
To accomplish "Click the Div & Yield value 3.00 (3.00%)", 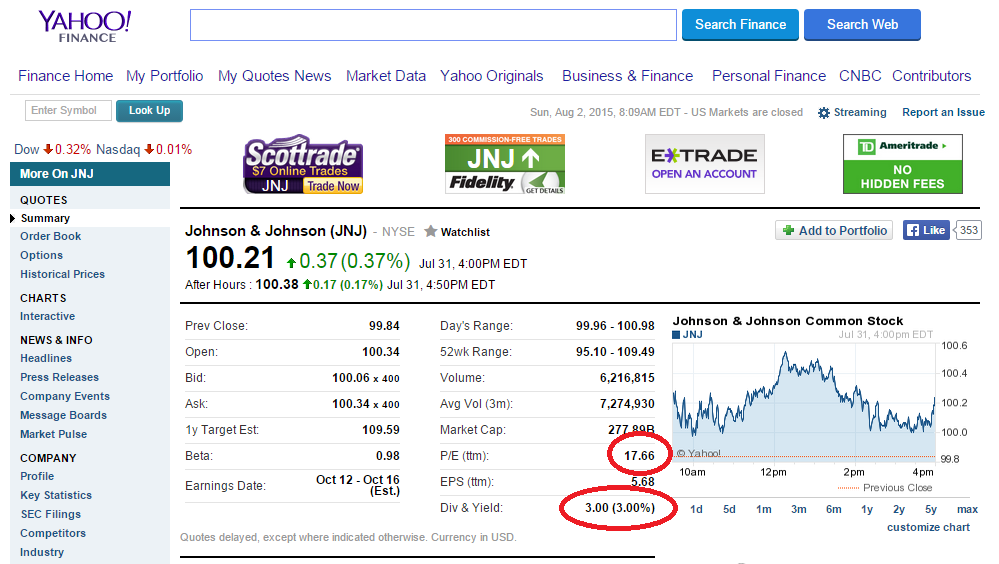I will coord(620,508).
